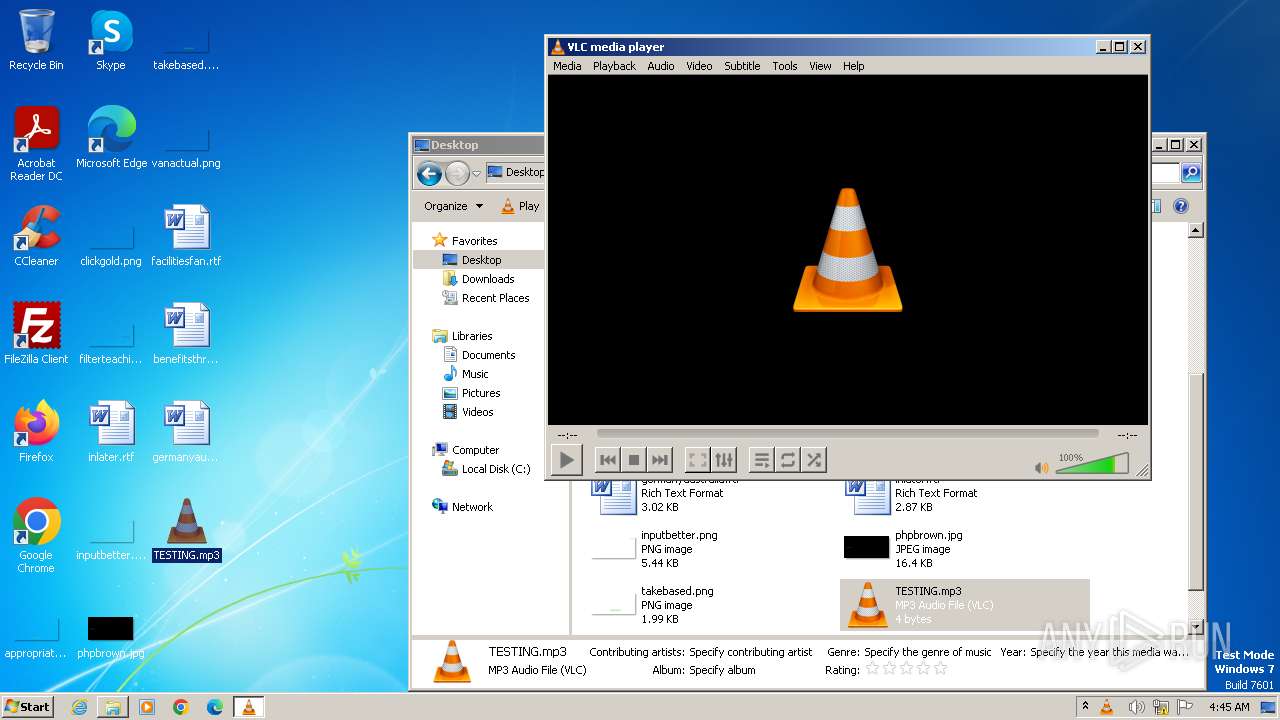Open Videos library
This screenshot has width=1280, height=720.
click(x=477, y=412)
